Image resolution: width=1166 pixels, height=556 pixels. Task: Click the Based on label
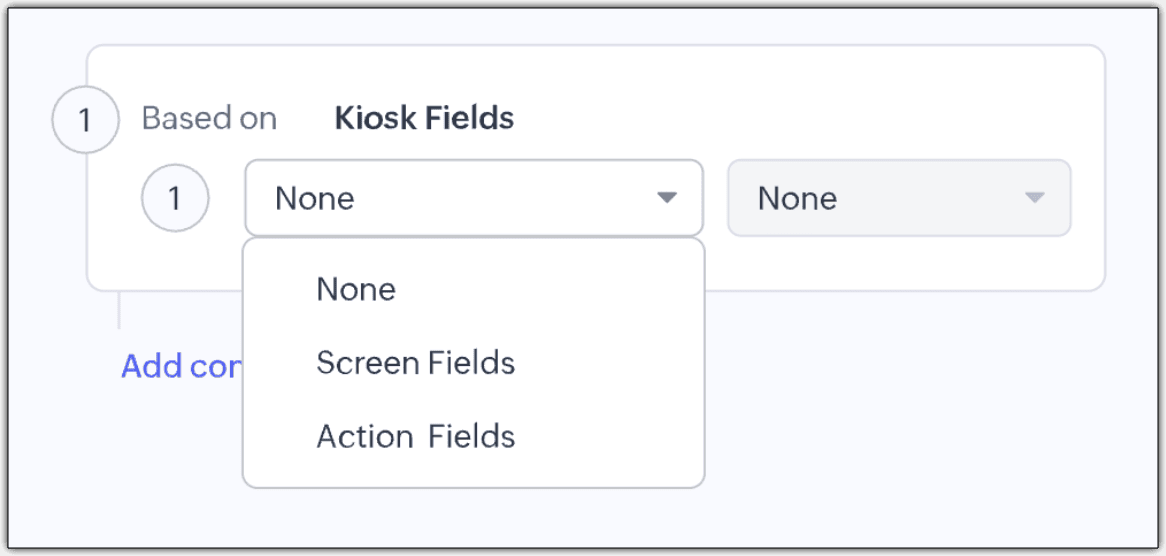pyautogui.click(x=209, y=119)
